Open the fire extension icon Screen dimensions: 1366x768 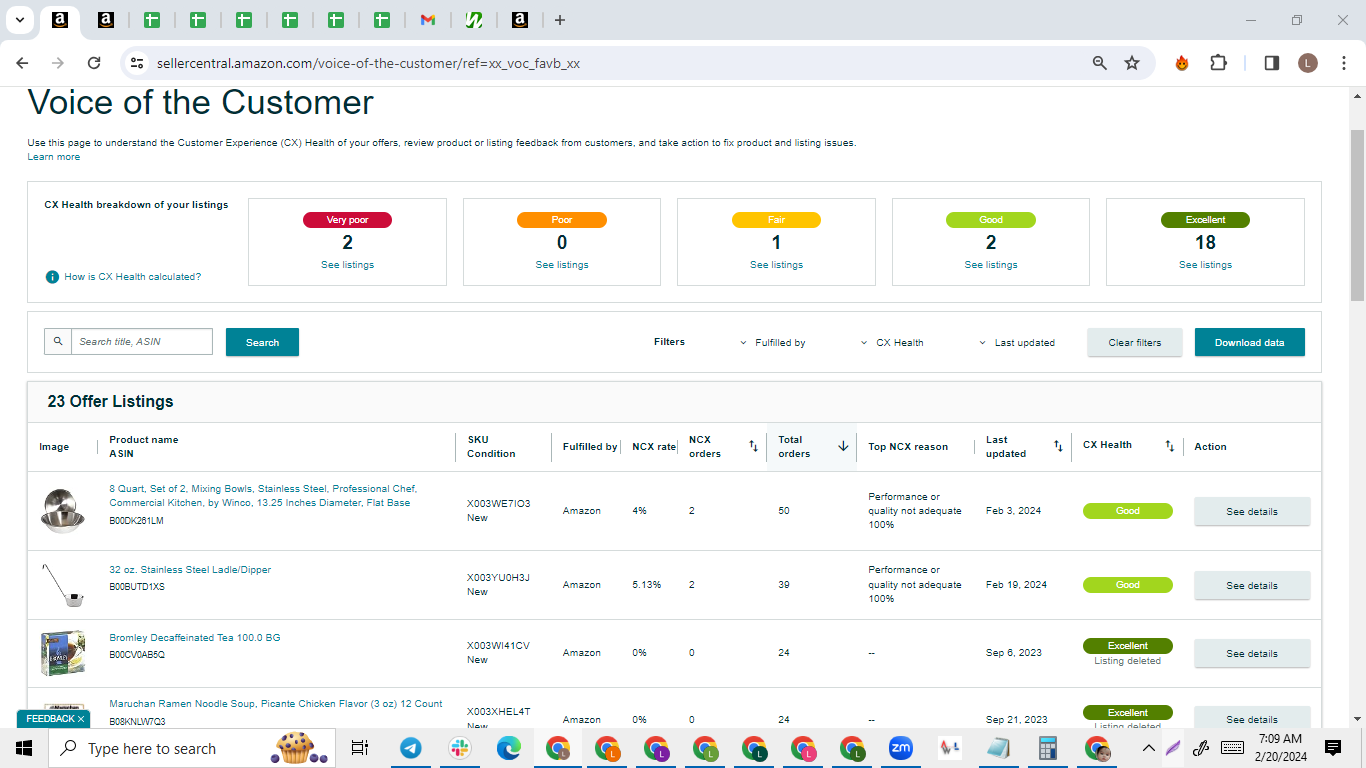point(1182,63)
